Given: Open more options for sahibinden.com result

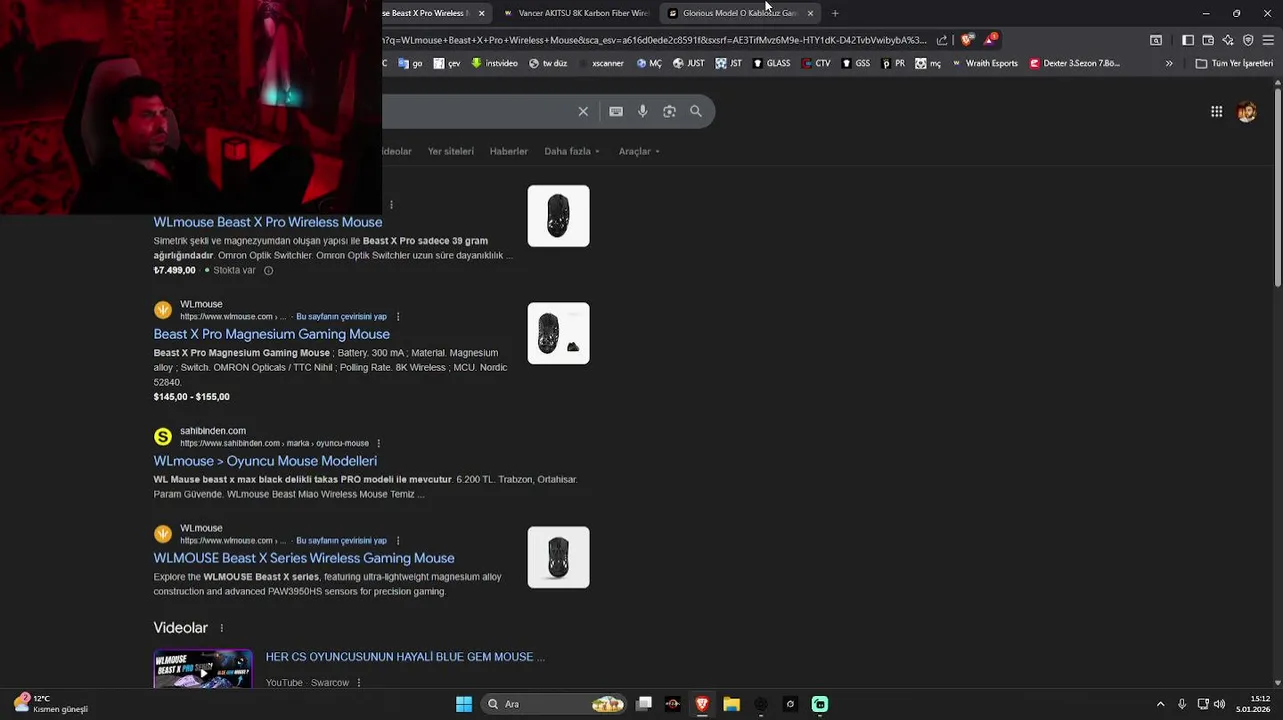Looking at the screenshot, I should pos(378,443).
